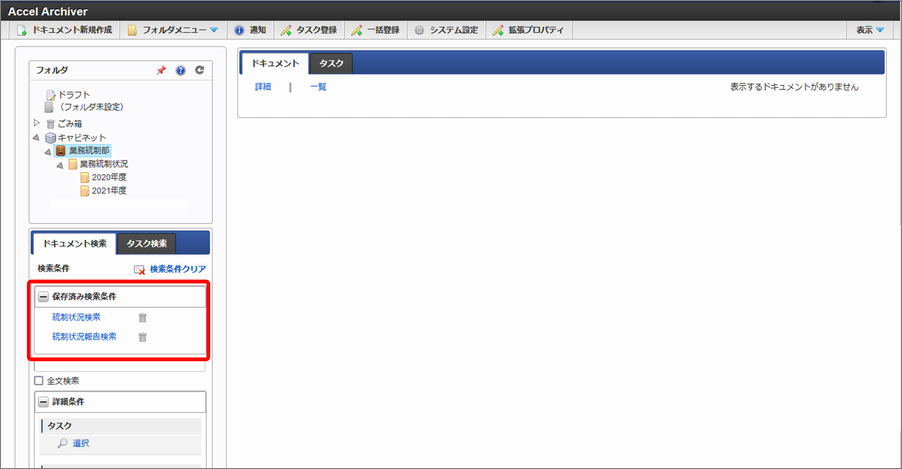
Task: Open the 2021年度 folder
Action: pos(103,190)
